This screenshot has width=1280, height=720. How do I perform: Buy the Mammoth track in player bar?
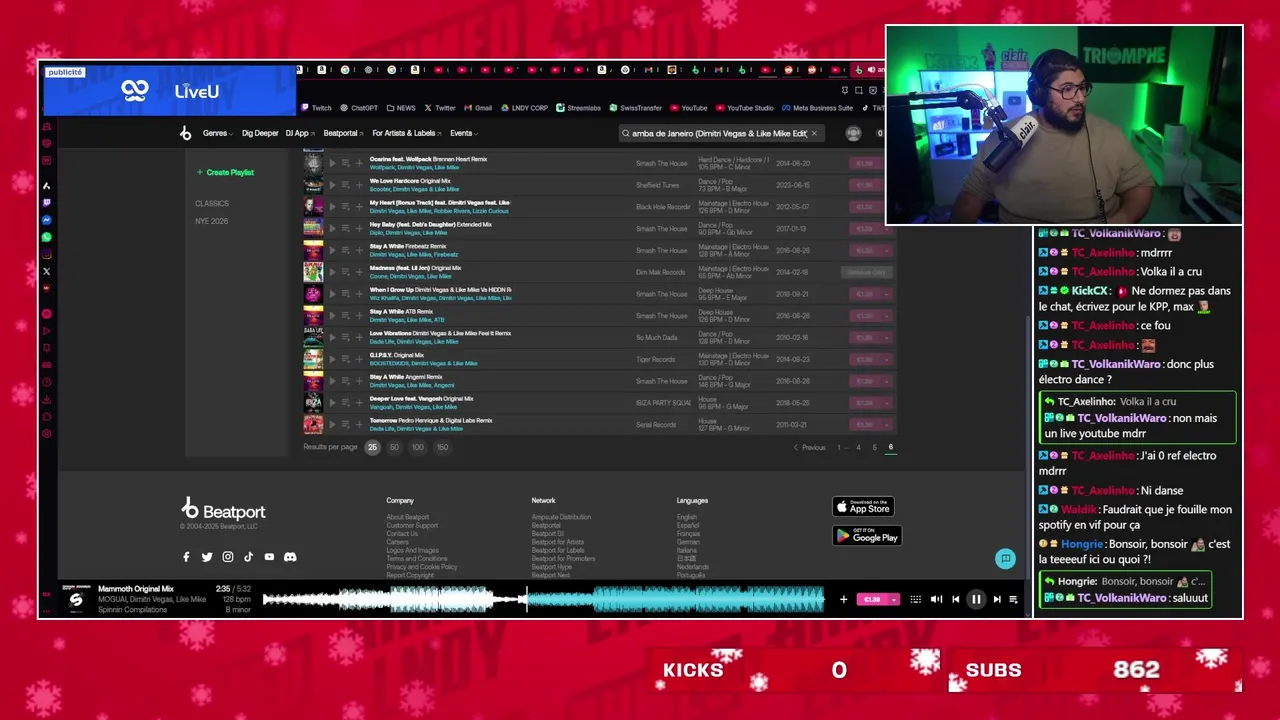click(872, 600)
